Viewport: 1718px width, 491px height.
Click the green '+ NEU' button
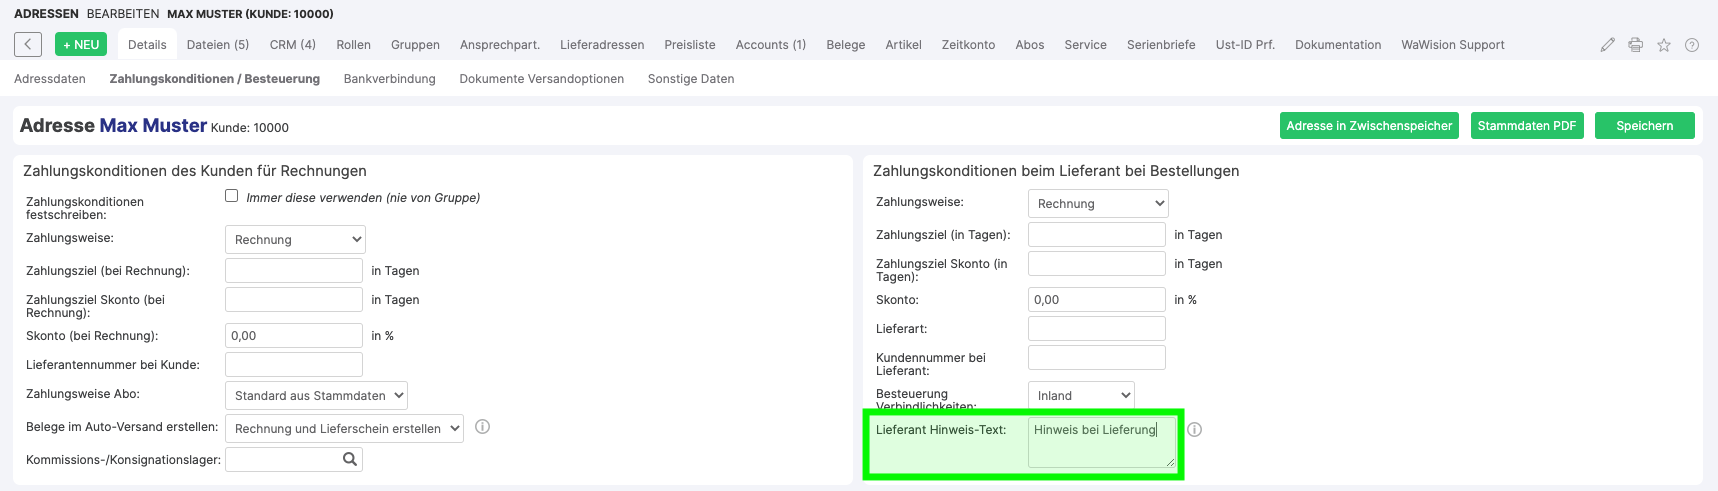pyautogui.click(x=81, y=45)
